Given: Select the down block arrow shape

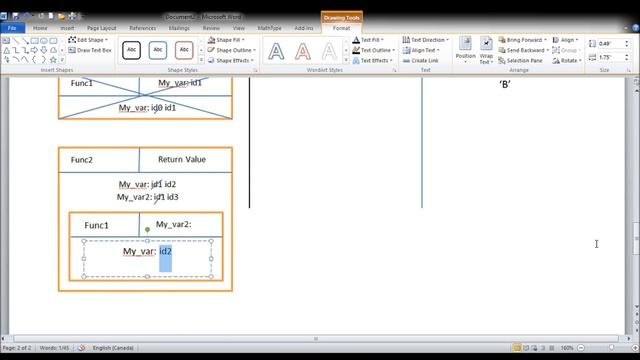Looking at the screenshot, I should pyautogui.click(x=44, y=50).
